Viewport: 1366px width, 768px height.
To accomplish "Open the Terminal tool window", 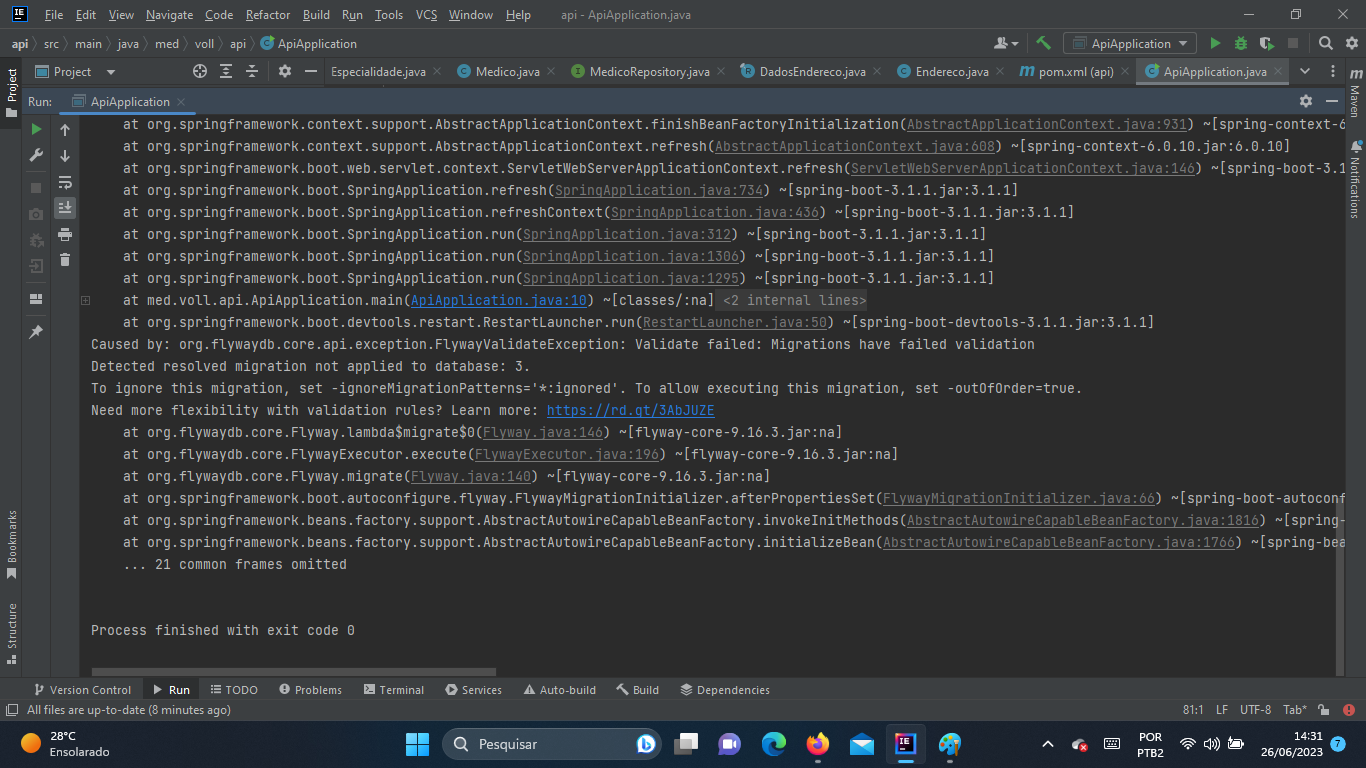I will click(x=394, y=690).
